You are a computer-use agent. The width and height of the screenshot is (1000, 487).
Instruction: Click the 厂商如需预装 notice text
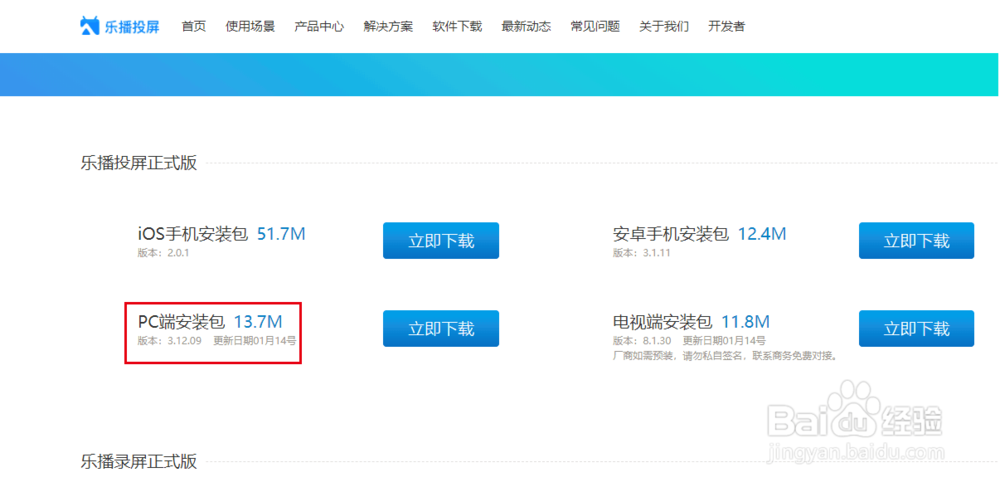(724, 356)
